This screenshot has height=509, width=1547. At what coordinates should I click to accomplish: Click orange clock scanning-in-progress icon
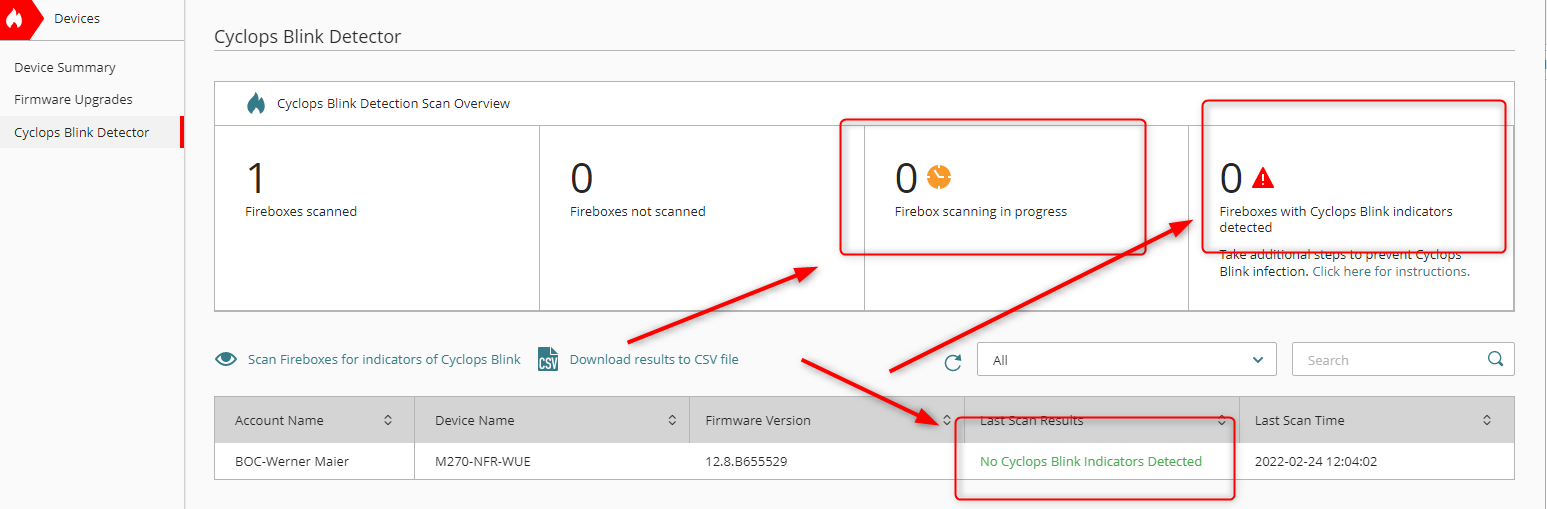coord(938,177)
